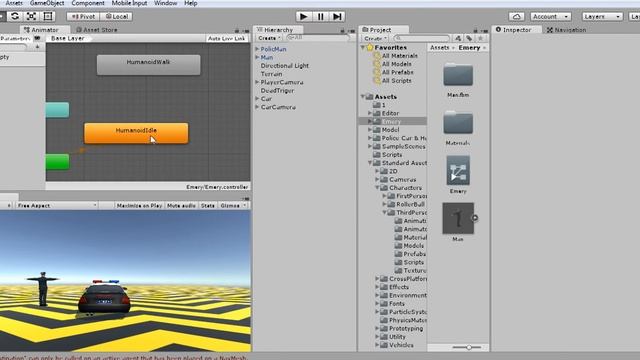
Task: Click the Base Layer breadcrumb
Action: pos(68,38)
